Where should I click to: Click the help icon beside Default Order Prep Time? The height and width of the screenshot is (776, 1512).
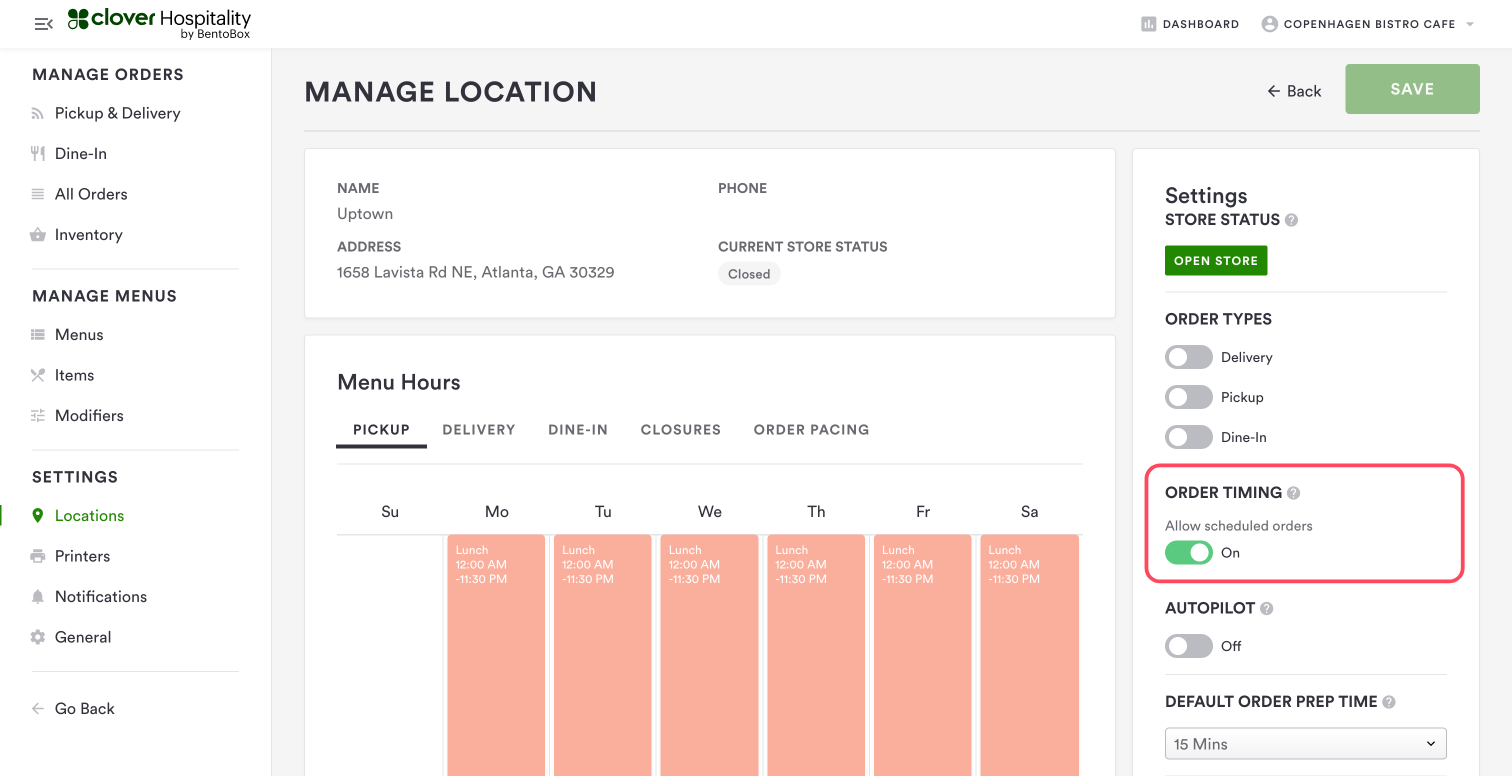pos(1389,702)
